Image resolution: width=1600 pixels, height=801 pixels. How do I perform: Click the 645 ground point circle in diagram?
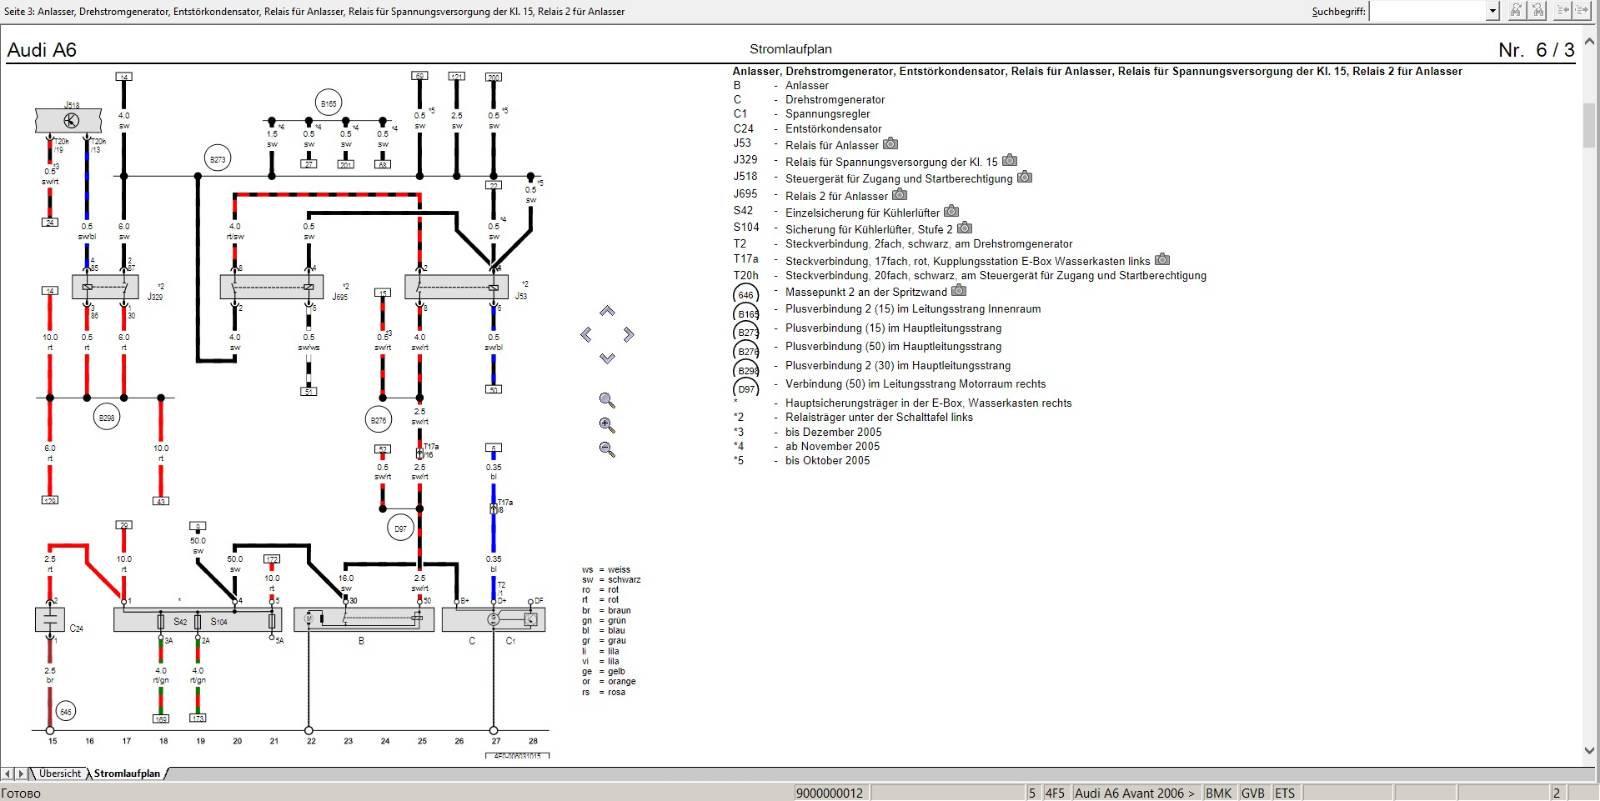coord(65,712)
